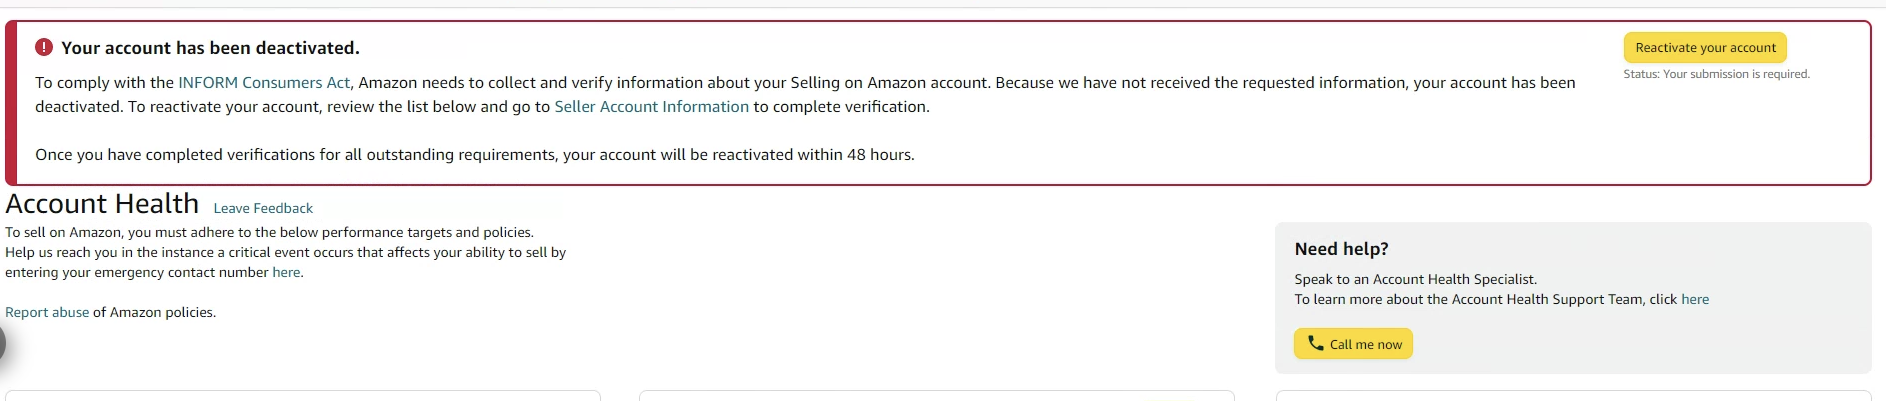Open the Report abuse link
This screenshot has height=401, width=1886.
[x=47, y=312]
